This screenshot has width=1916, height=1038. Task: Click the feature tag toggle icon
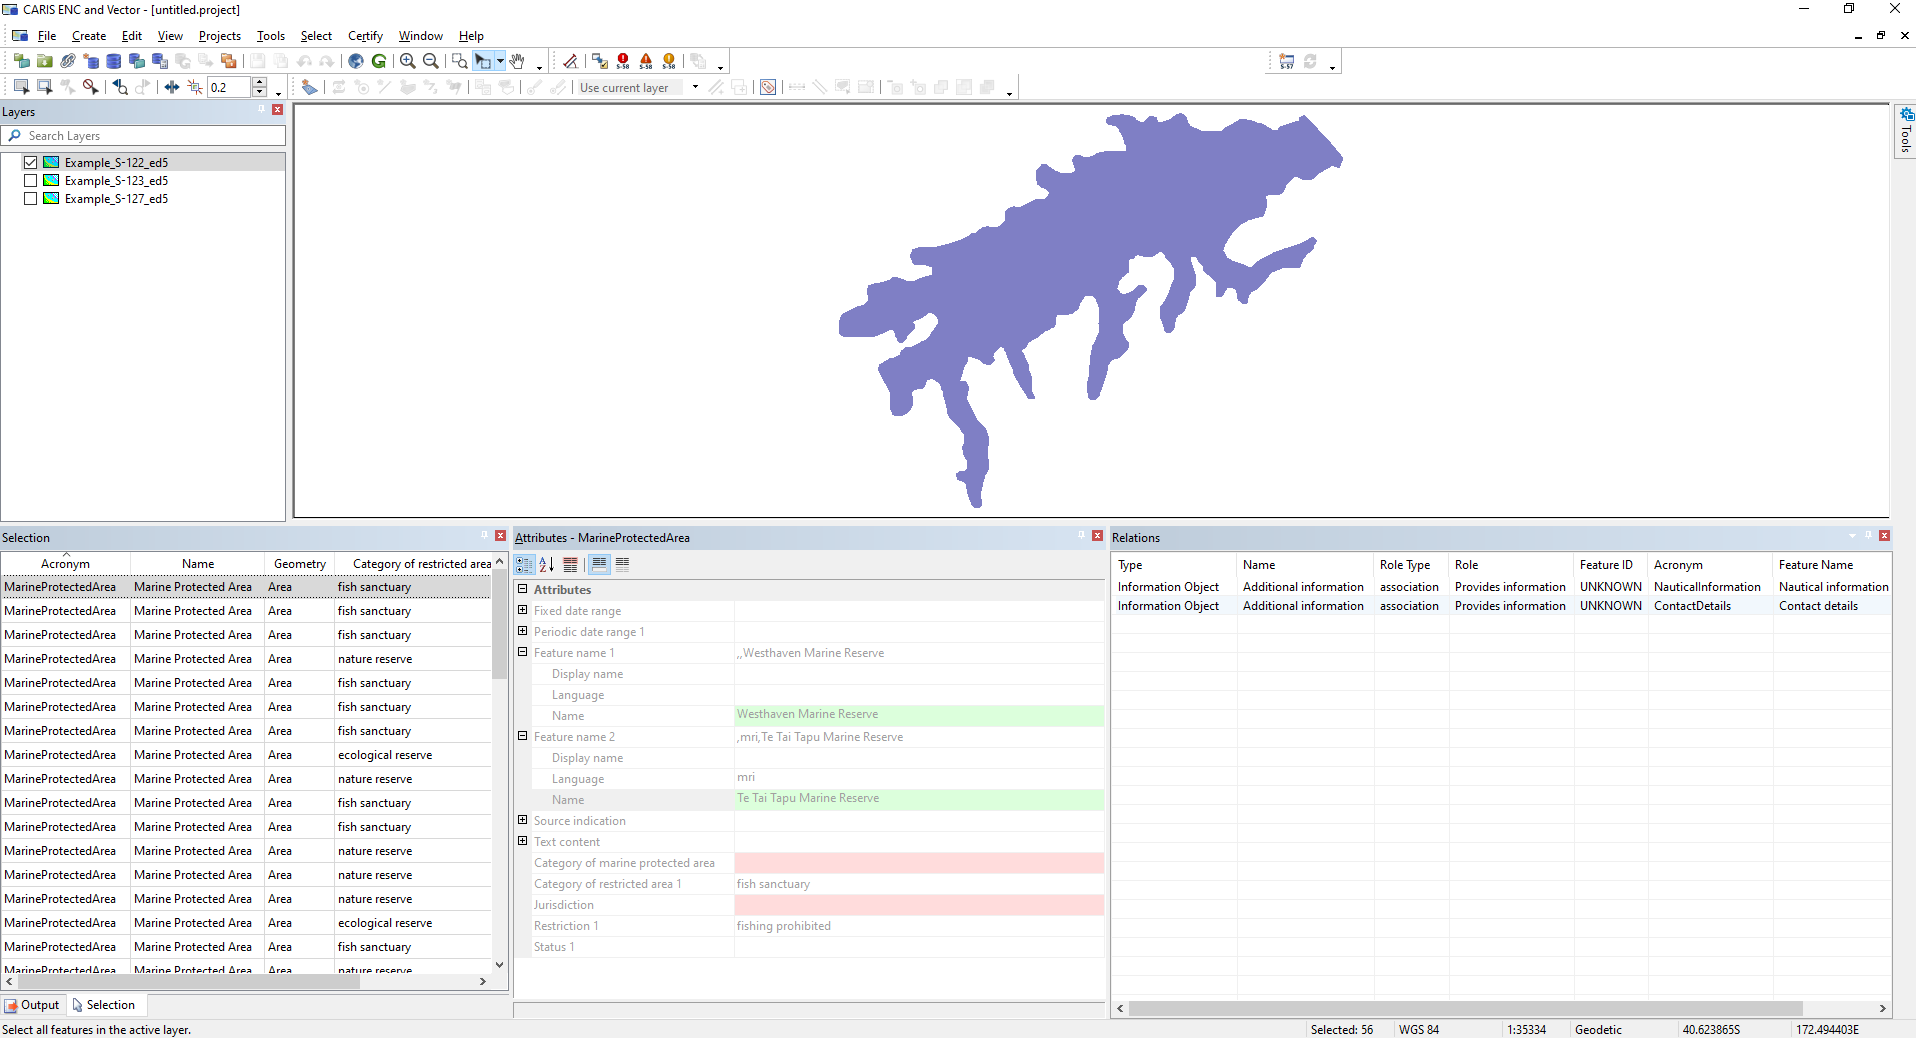[x=768, y=87]
